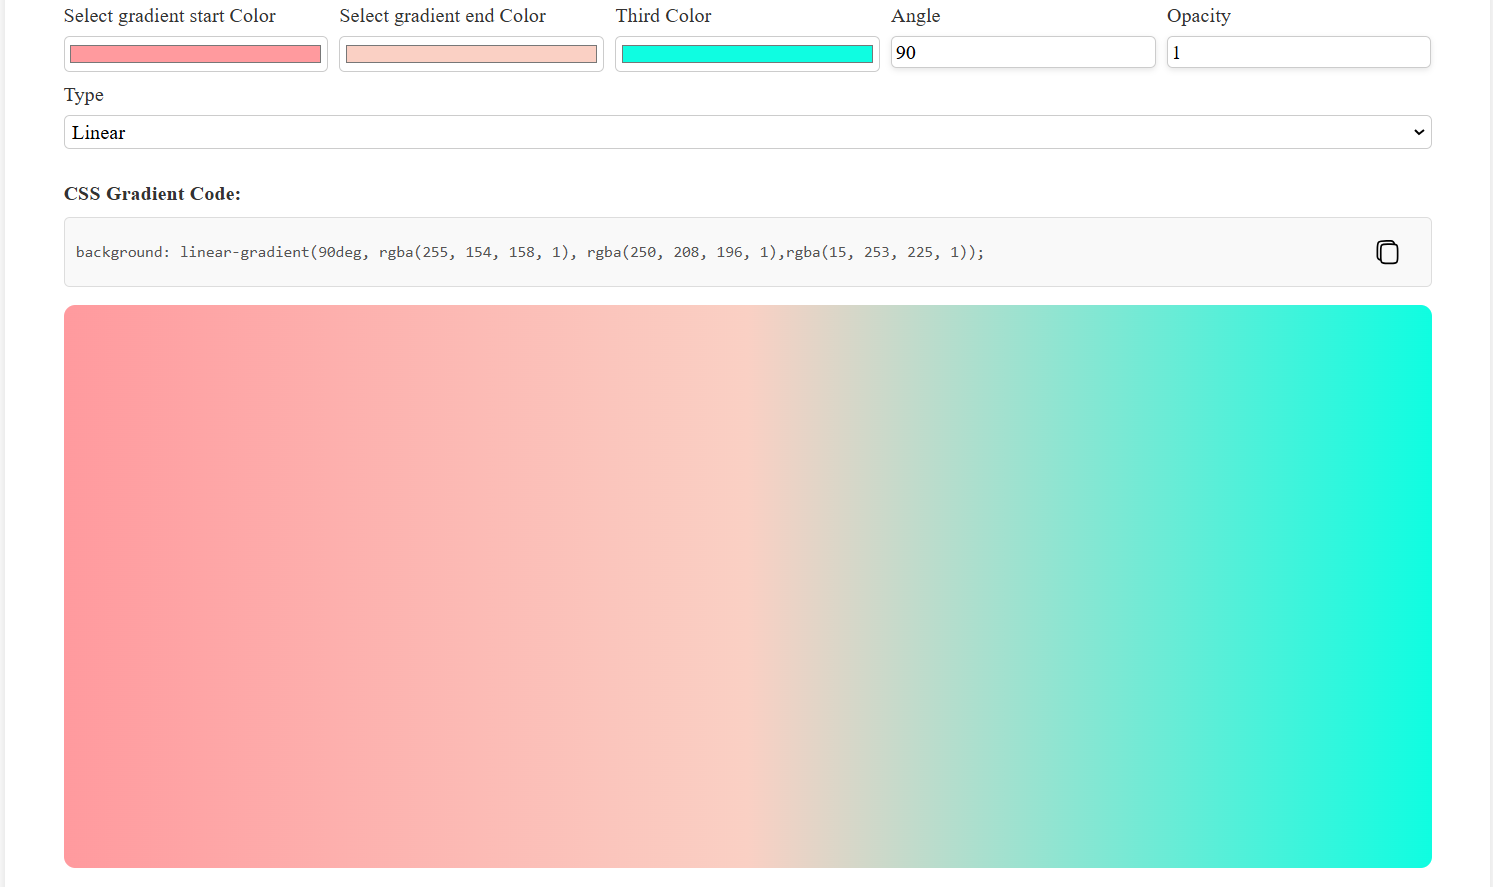Click the 'Third Color' label
The image size is (1493, 887).
[664, 16]
